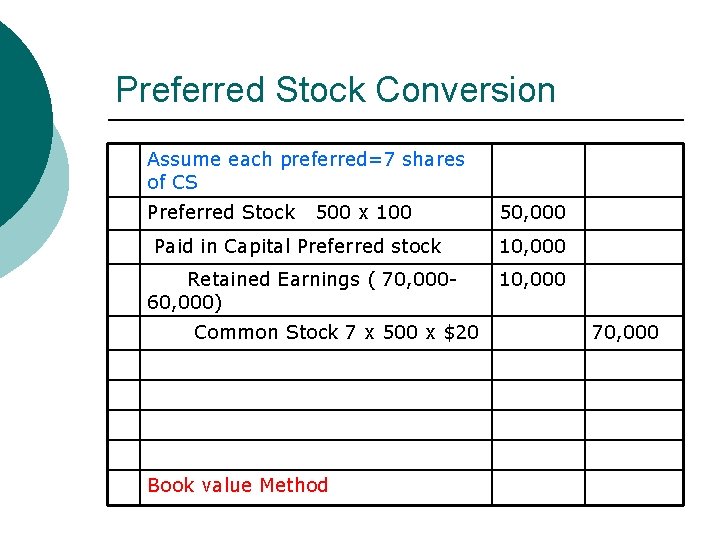Select empty credit cell beside the 50,000
720x540 pixels.
point(633,212)
